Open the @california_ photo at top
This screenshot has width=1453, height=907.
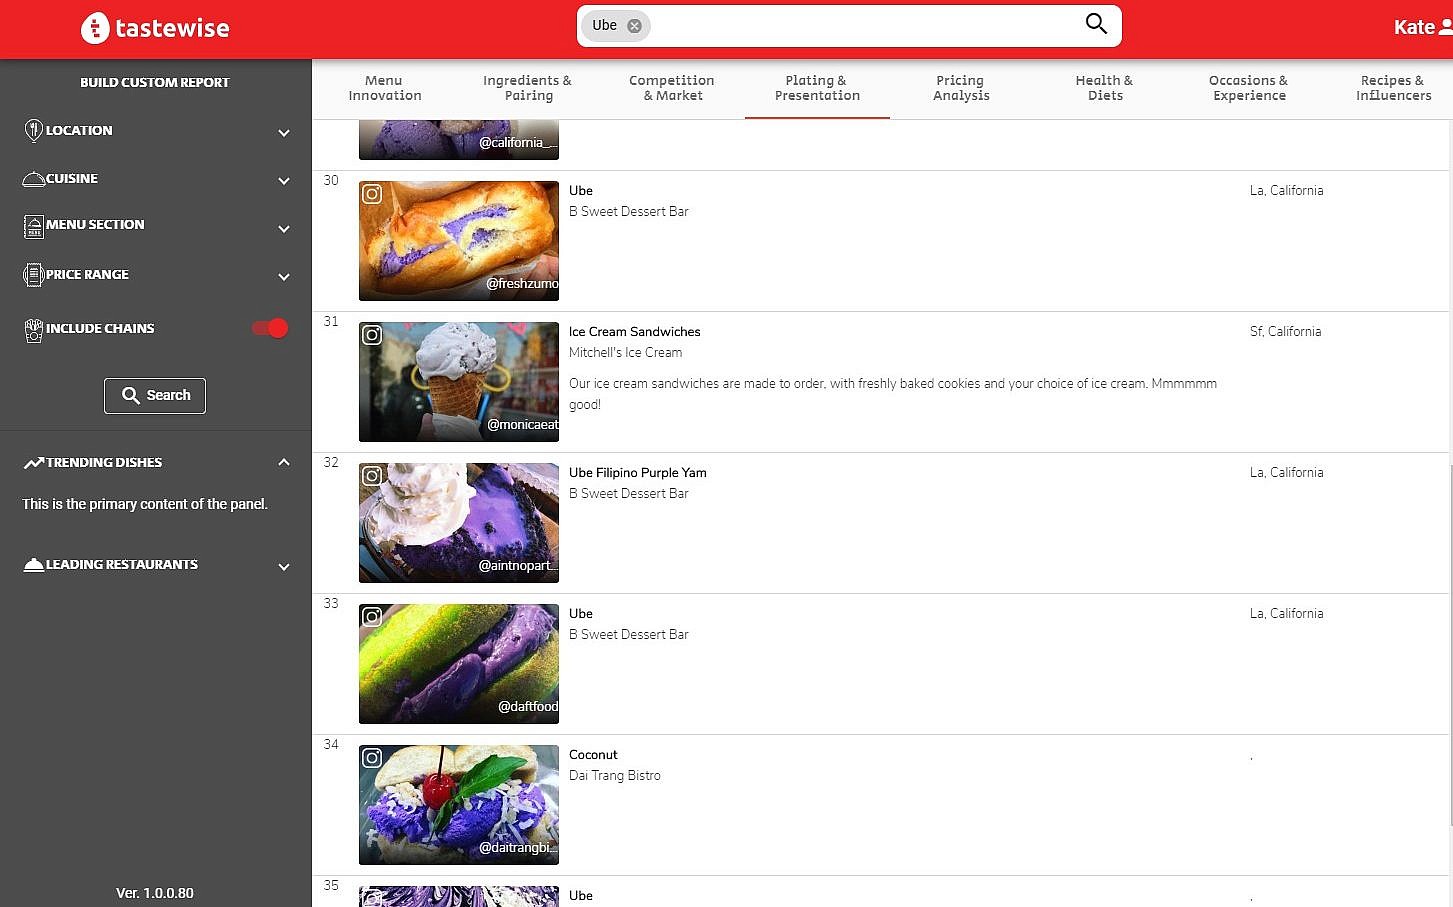[459, 140]
